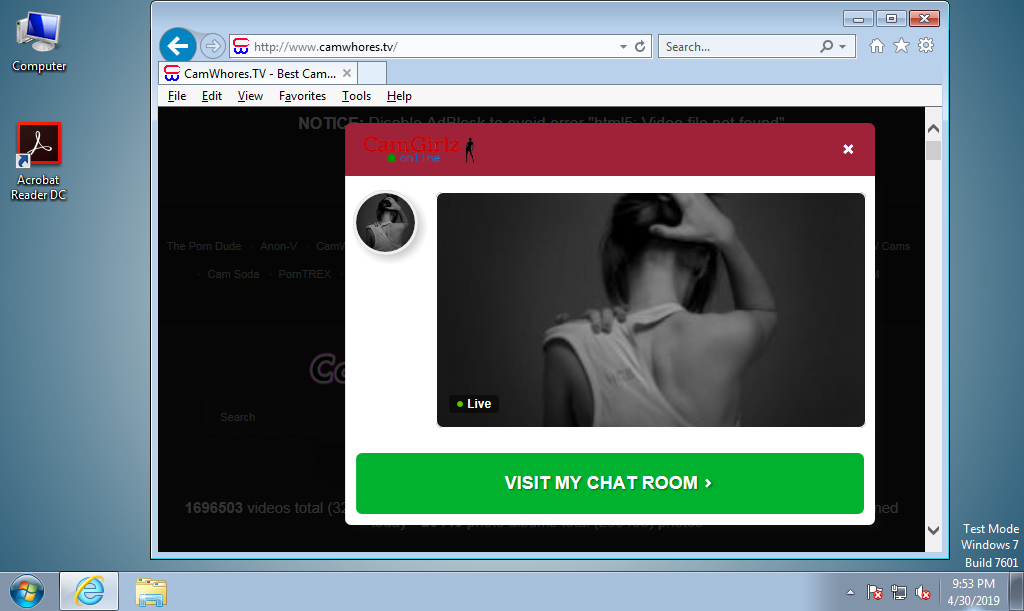The height and width of the screenshot is (611, 1024).
Task: Click the page scrollbar down arrow
Action: (933, 531)
